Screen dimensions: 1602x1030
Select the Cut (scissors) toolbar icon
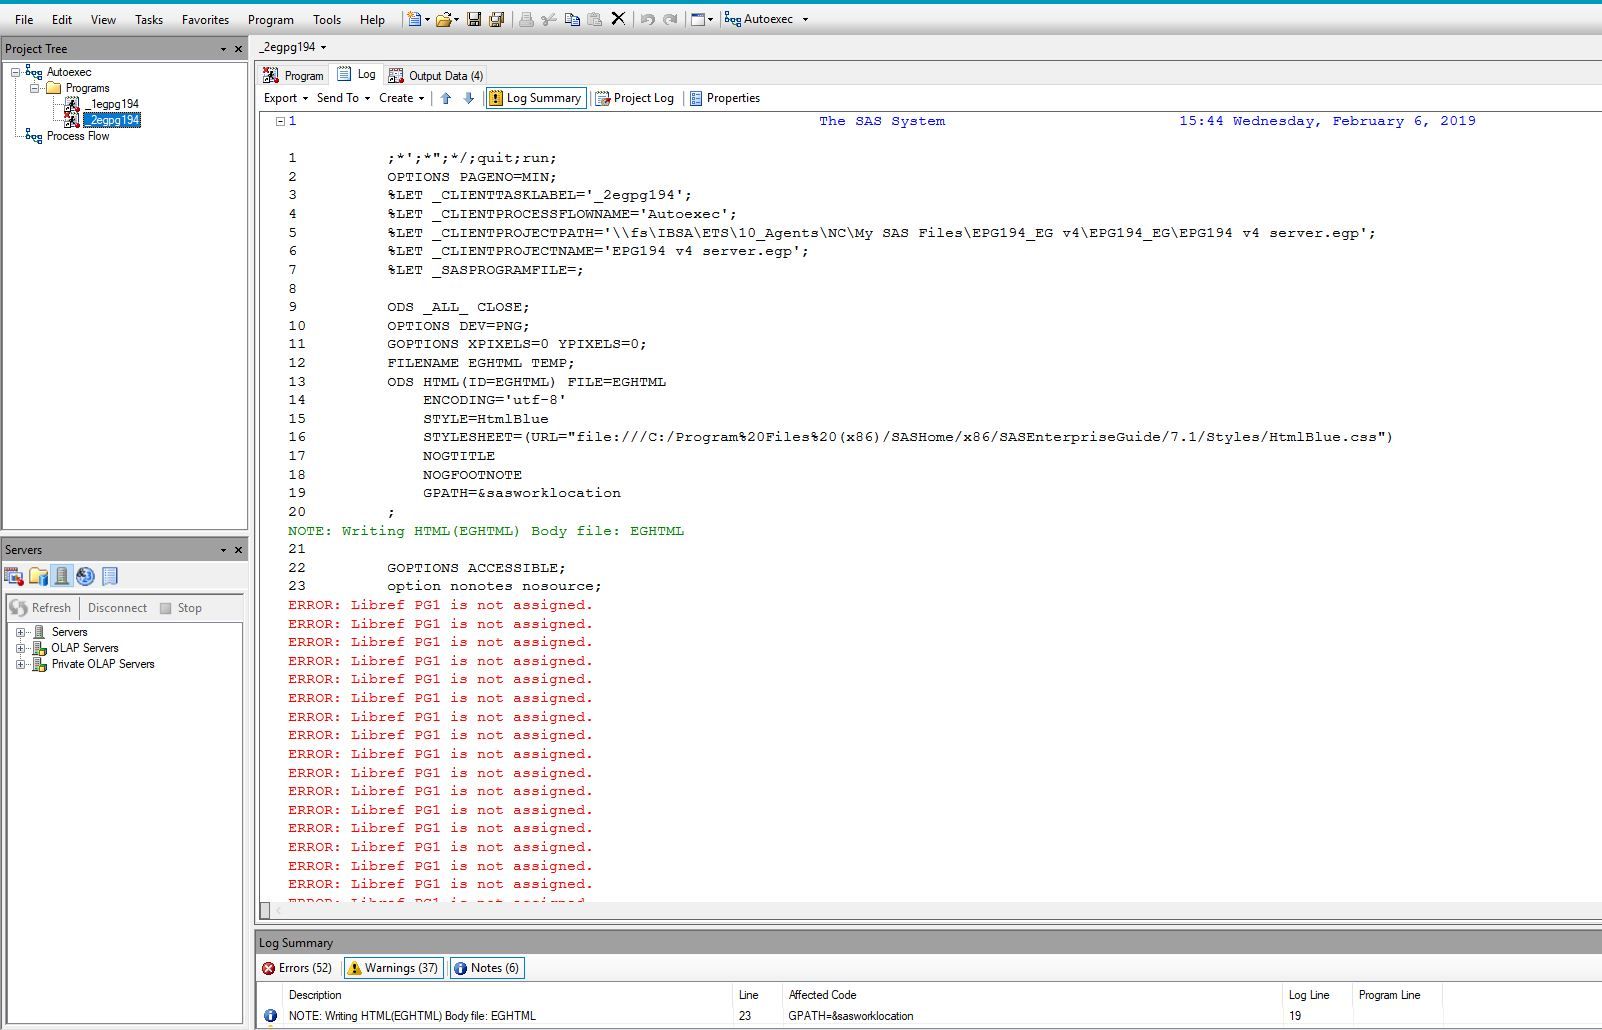click(x=550, y=18)
